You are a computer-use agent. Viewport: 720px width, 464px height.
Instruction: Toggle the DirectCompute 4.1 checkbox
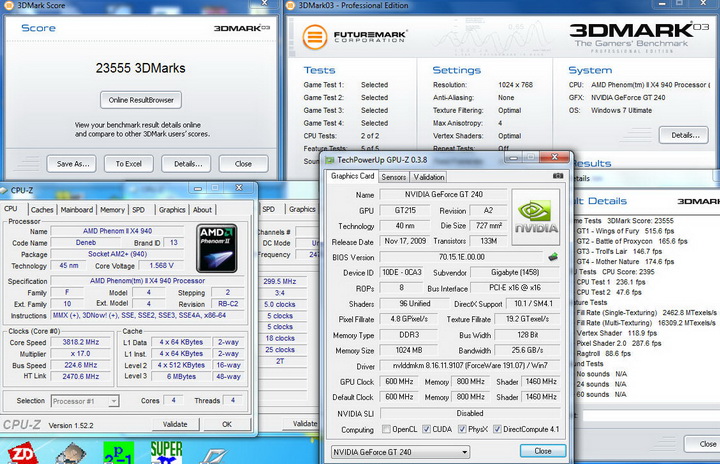[497, 429]
